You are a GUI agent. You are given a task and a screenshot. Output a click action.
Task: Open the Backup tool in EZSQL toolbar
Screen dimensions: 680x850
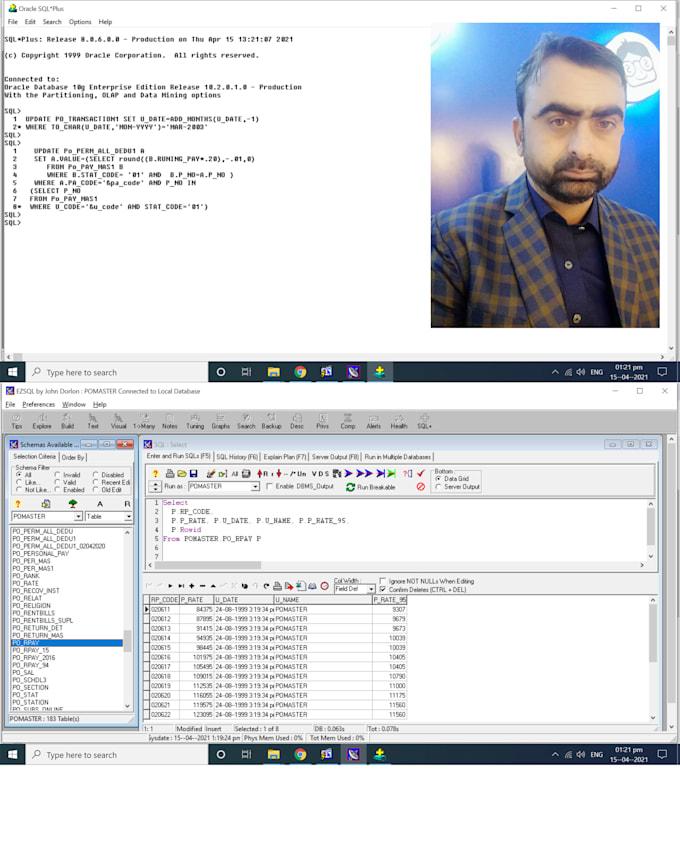tap(271, 421)
